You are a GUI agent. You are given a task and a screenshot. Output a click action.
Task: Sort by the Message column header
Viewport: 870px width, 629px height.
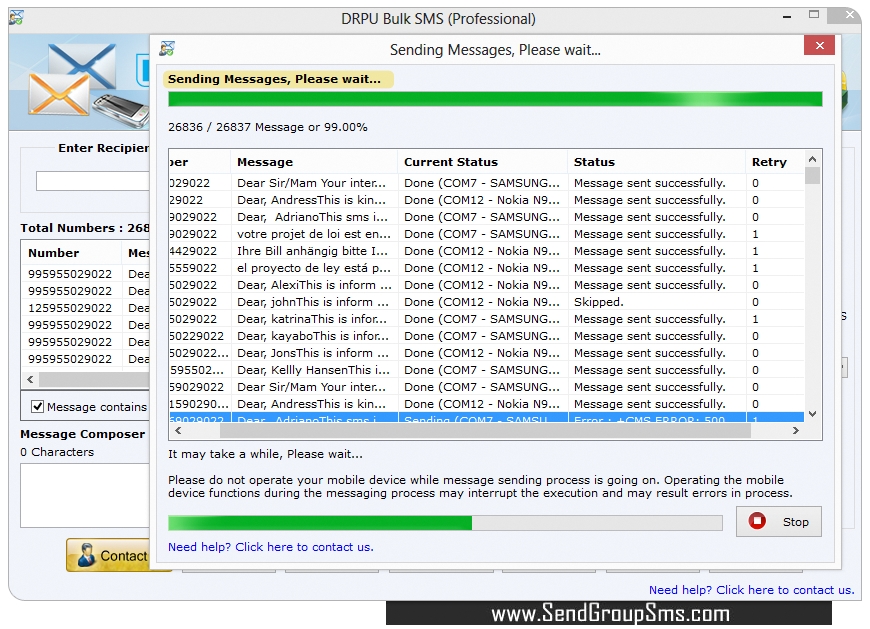point(314,162)
